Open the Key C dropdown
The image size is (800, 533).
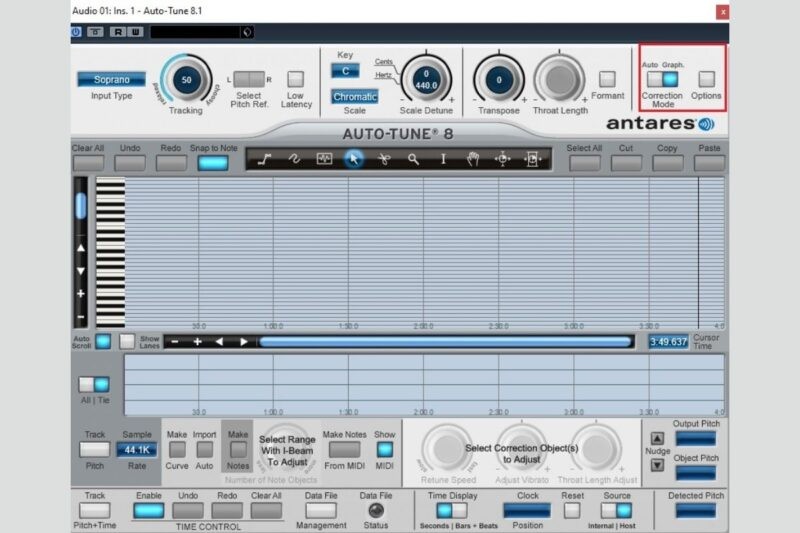[345, 71]
